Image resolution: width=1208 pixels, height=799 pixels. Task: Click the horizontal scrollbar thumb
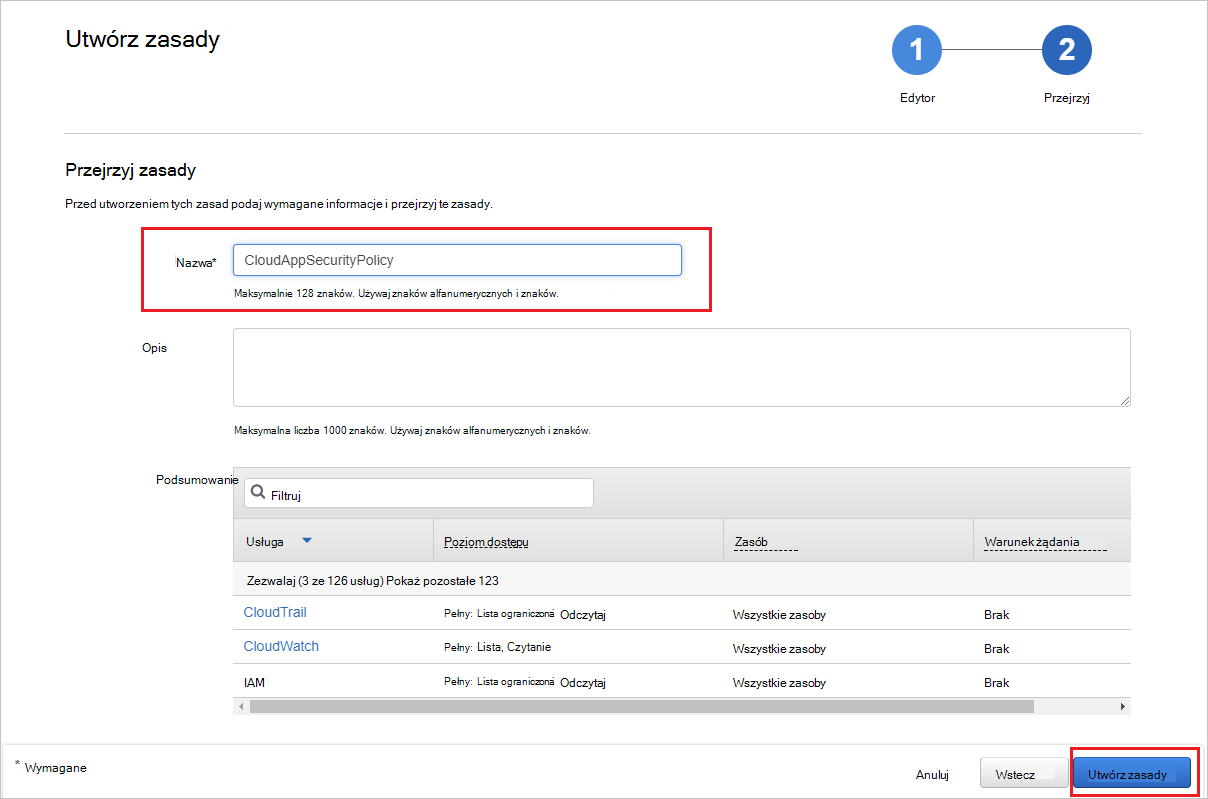pyautogui.click(x=640, y=706)
